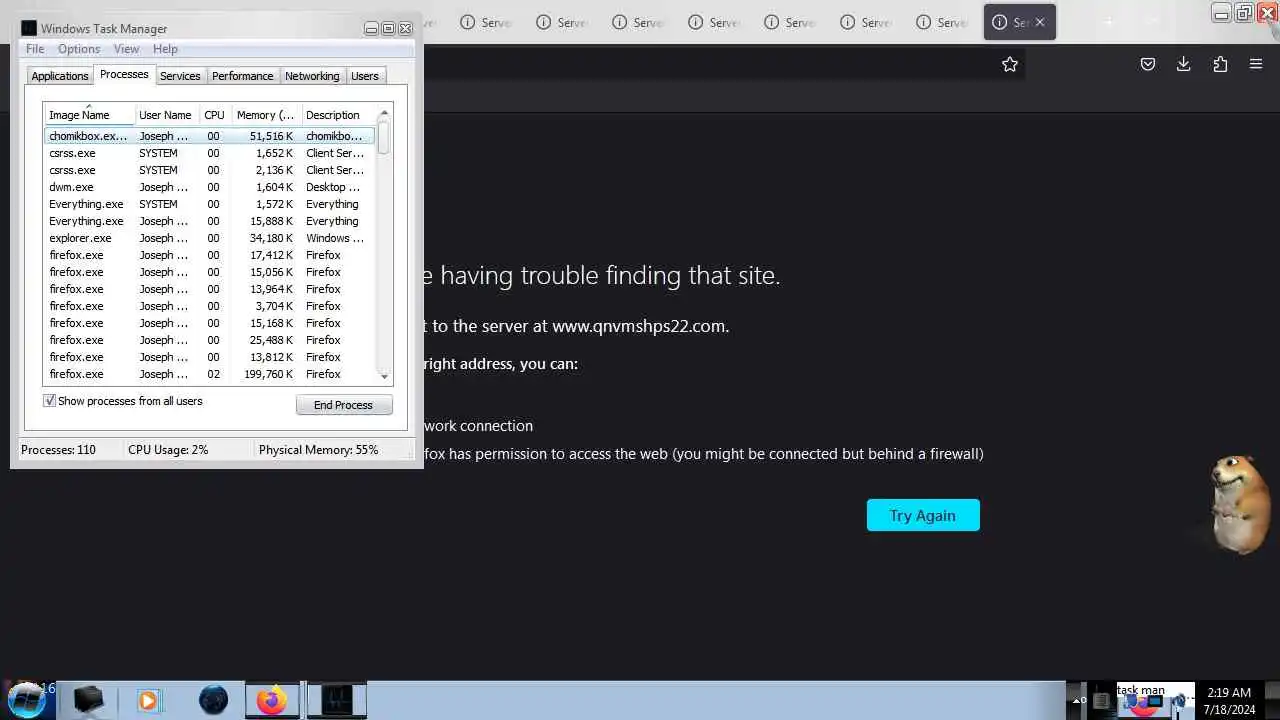Open the View menu in Task Manager
The height and width of the screenshot is (720, 1280).
(126, 49)
